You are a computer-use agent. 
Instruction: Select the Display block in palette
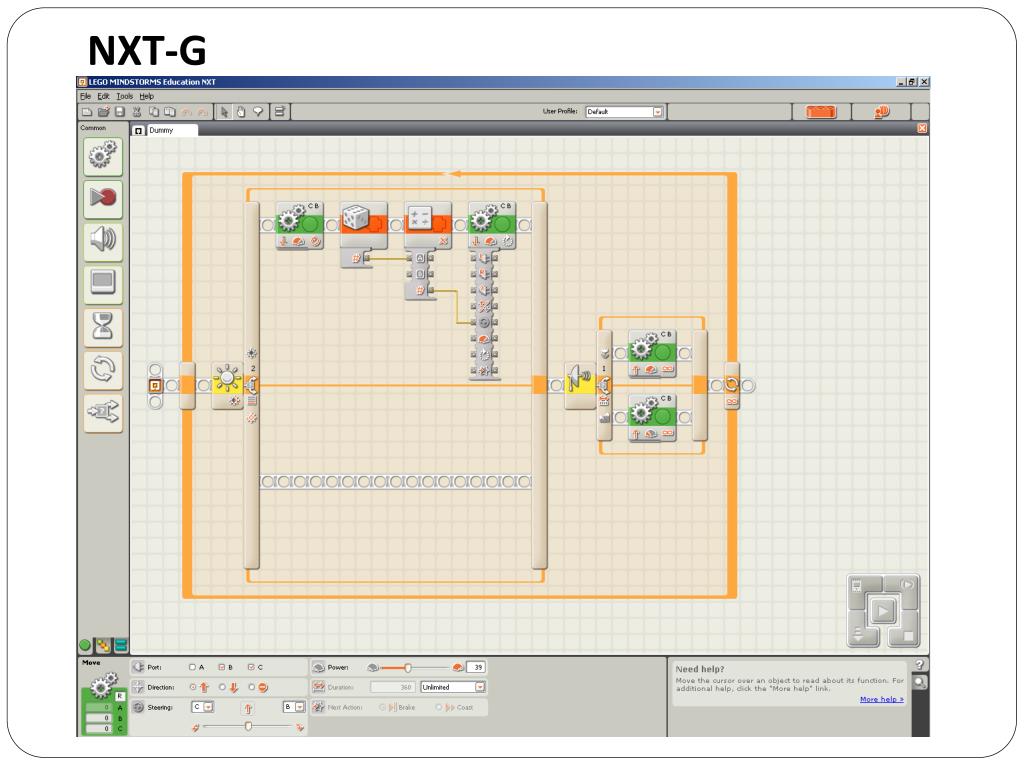click(x=103, y=283)
